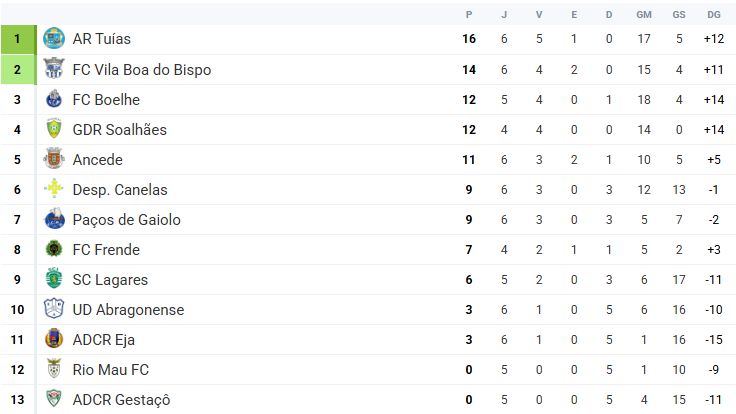This screenshot has width=736, height=414.
Task: Click the Rio Mau FC crest
Action: (54, 370)
